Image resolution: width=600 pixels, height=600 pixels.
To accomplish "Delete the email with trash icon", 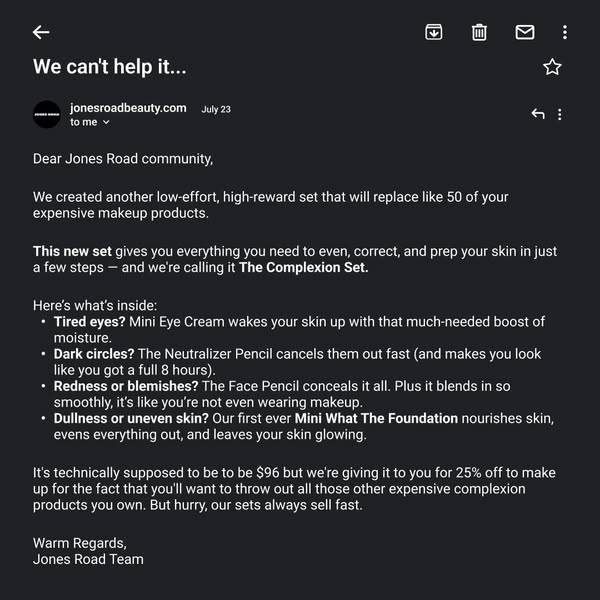I will pos(479,32).
